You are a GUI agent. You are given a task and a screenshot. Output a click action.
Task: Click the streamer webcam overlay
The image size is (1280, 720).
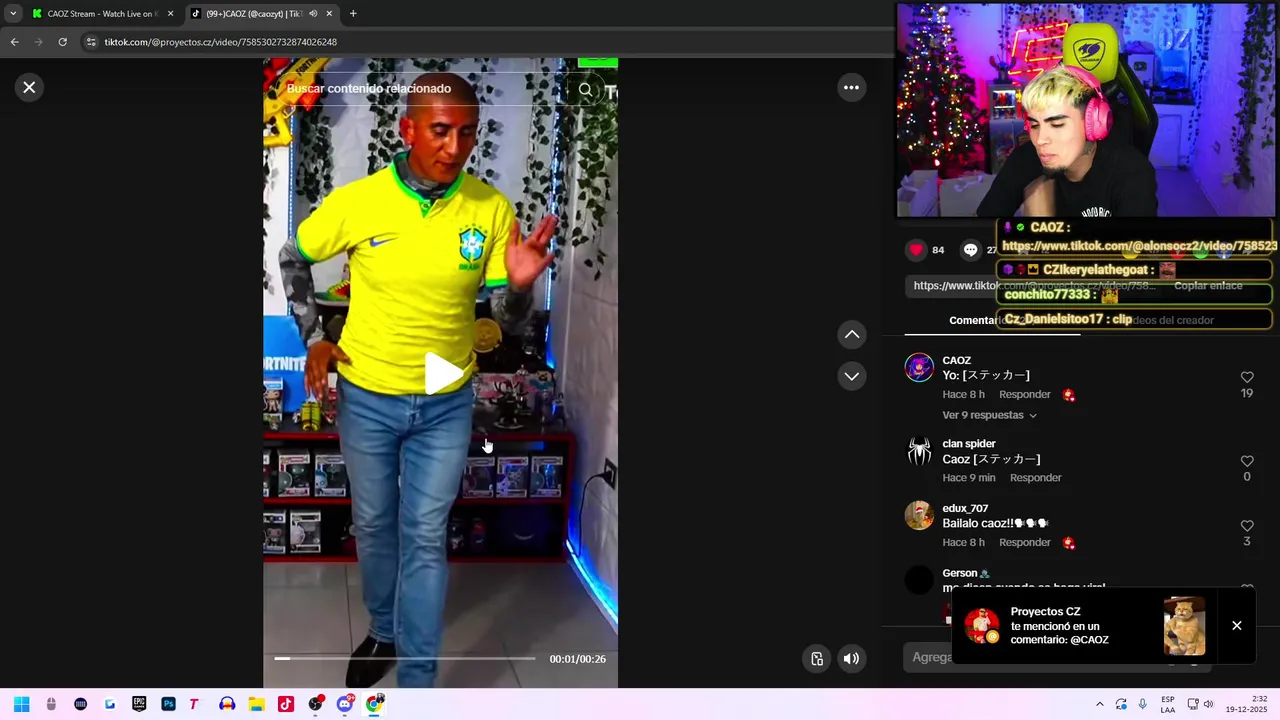tap(1086, 110)
